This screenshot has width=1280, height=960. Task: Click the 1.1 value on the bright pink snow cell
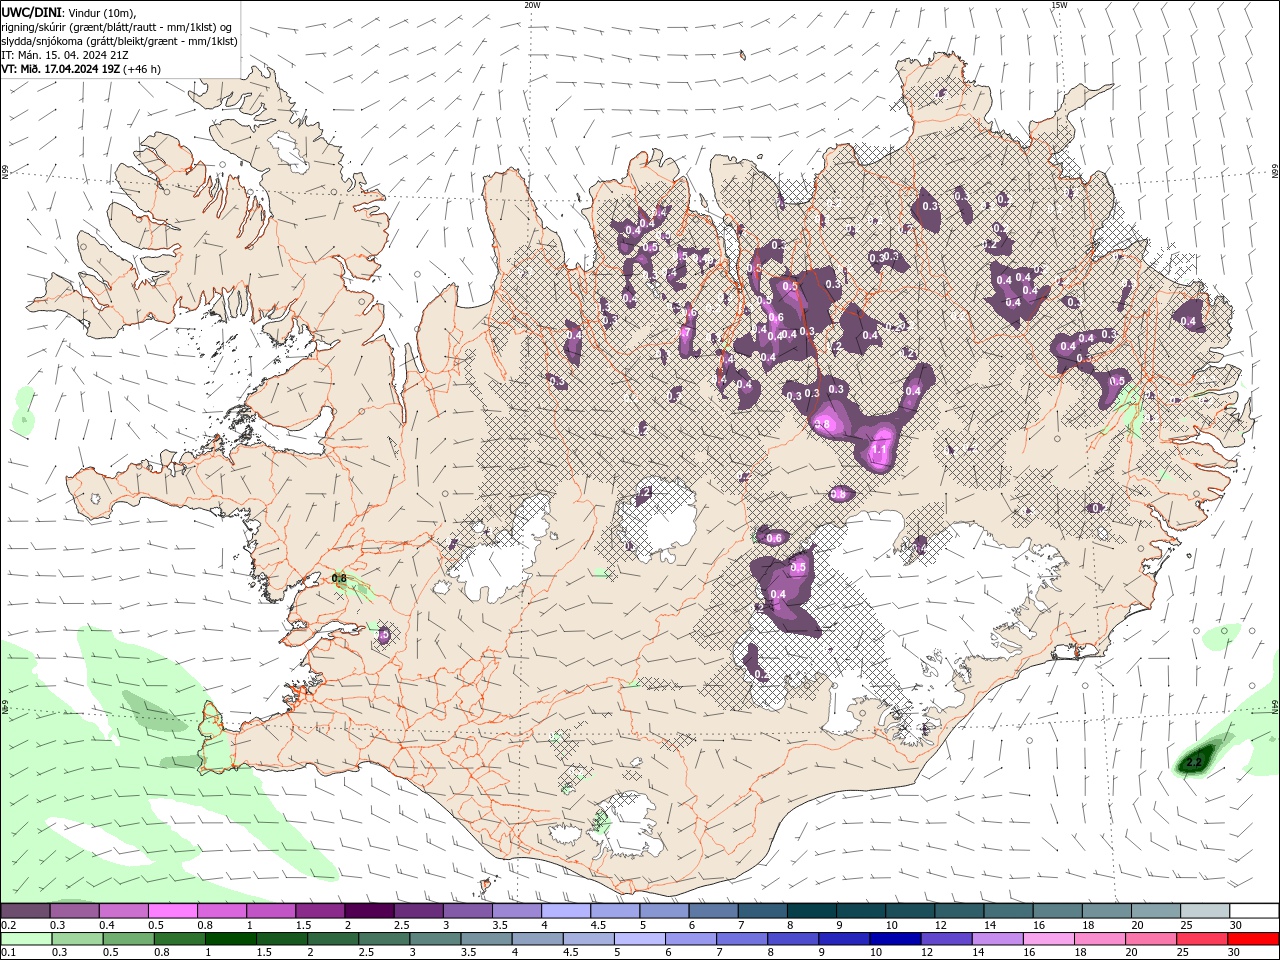880,451
